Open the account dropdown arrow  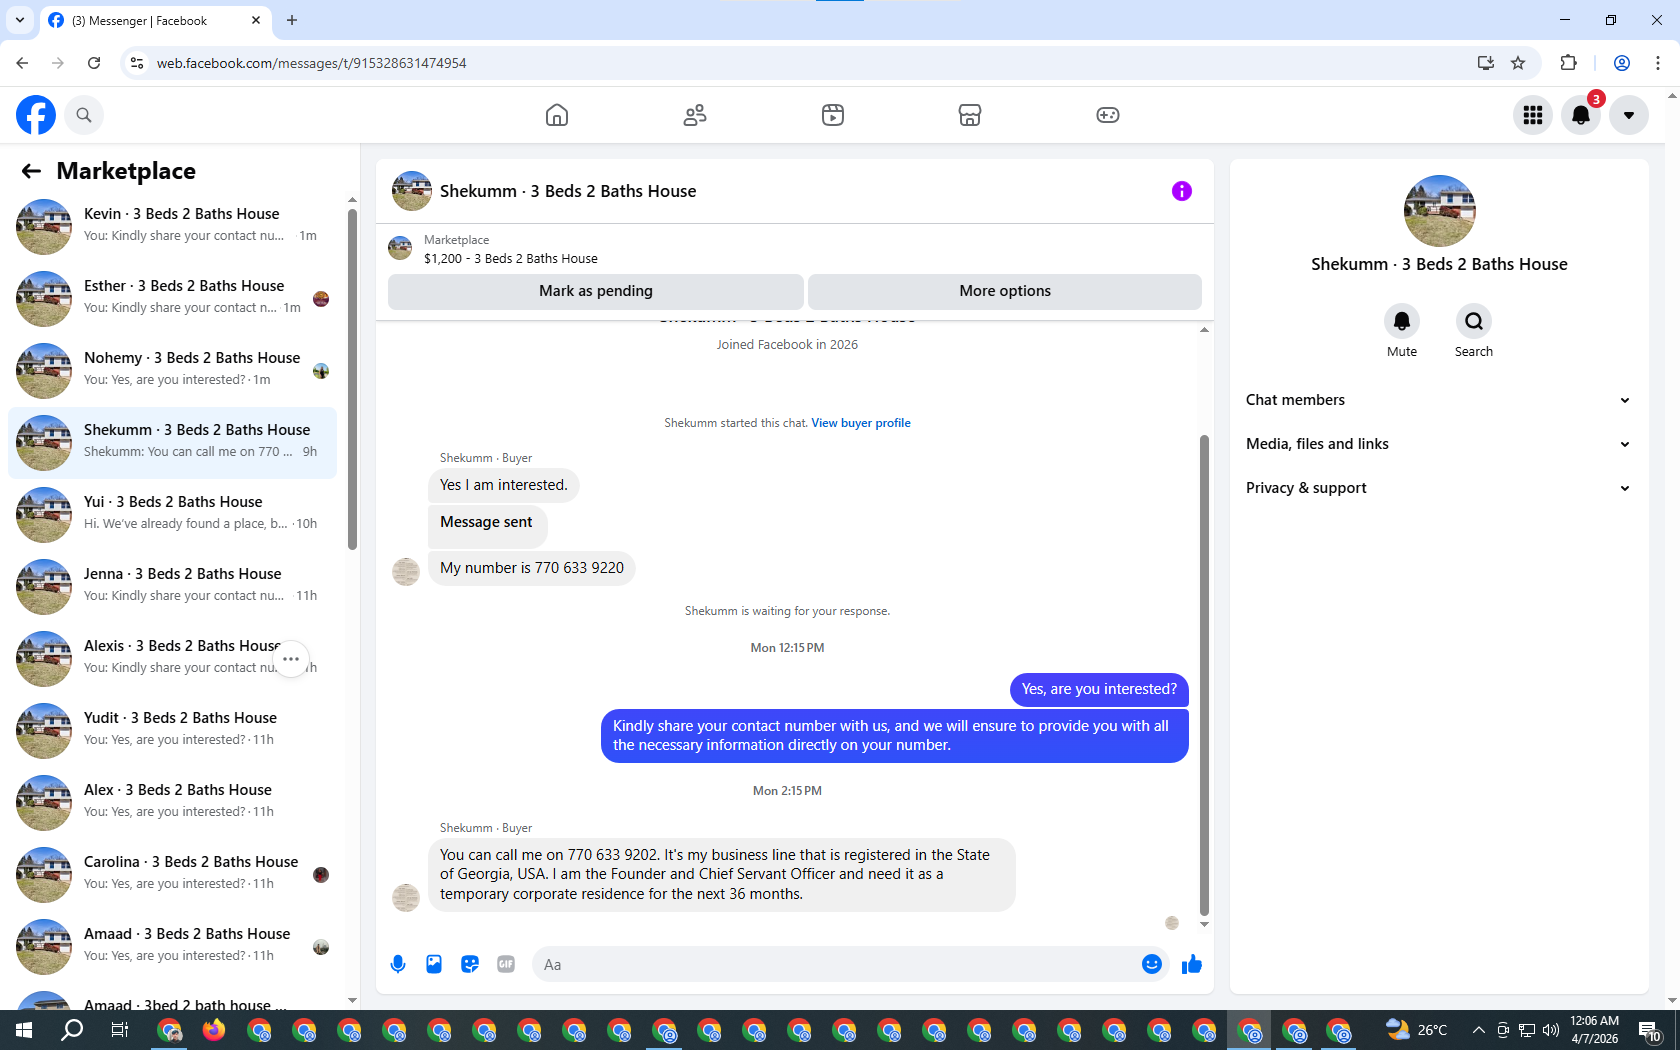click(x=1629, y=115)
